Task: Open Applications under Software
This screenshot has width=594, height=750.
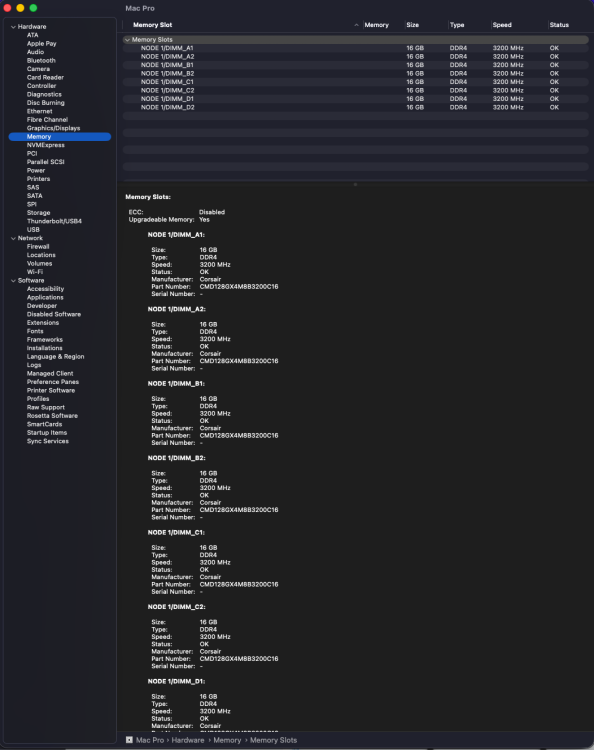Action: point(45,298)
